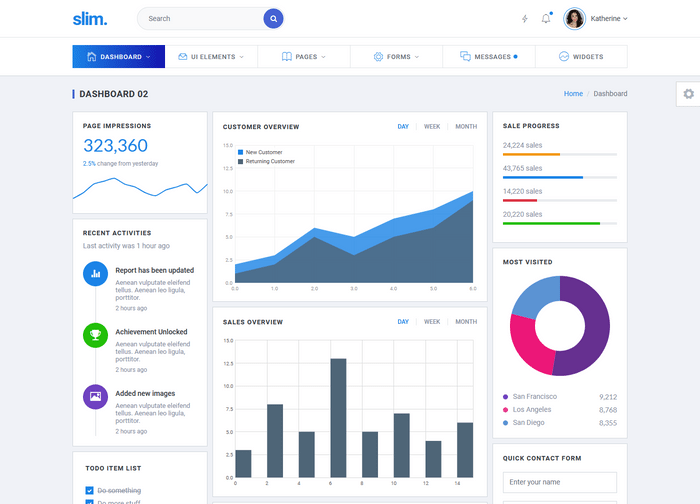The image size is (700, 504).
Task: Open the lightning bolt activity icon
Action: click(525, 19)
